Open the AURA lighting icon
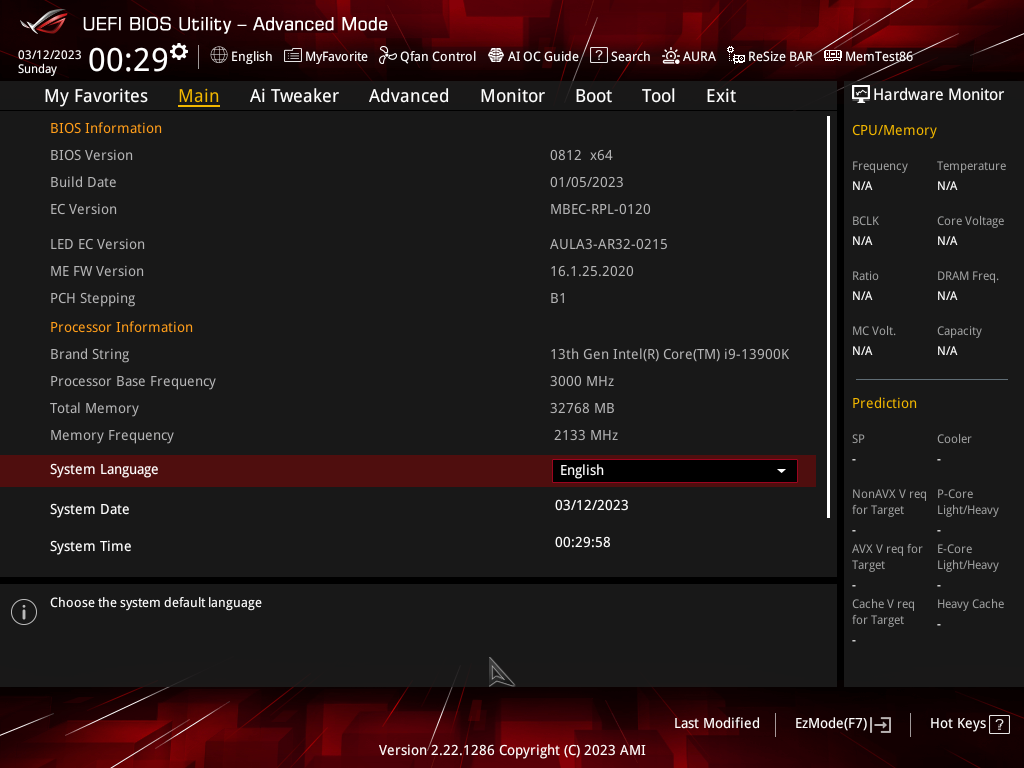The width and height of the screenshot is (1024, 768). (671, 56)
